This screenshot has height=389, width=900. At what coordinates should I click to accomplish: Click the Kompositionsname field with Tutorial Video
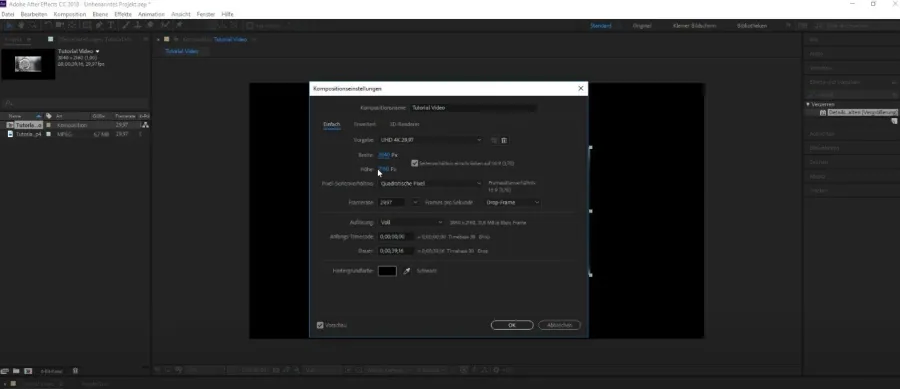coord(474,108)
